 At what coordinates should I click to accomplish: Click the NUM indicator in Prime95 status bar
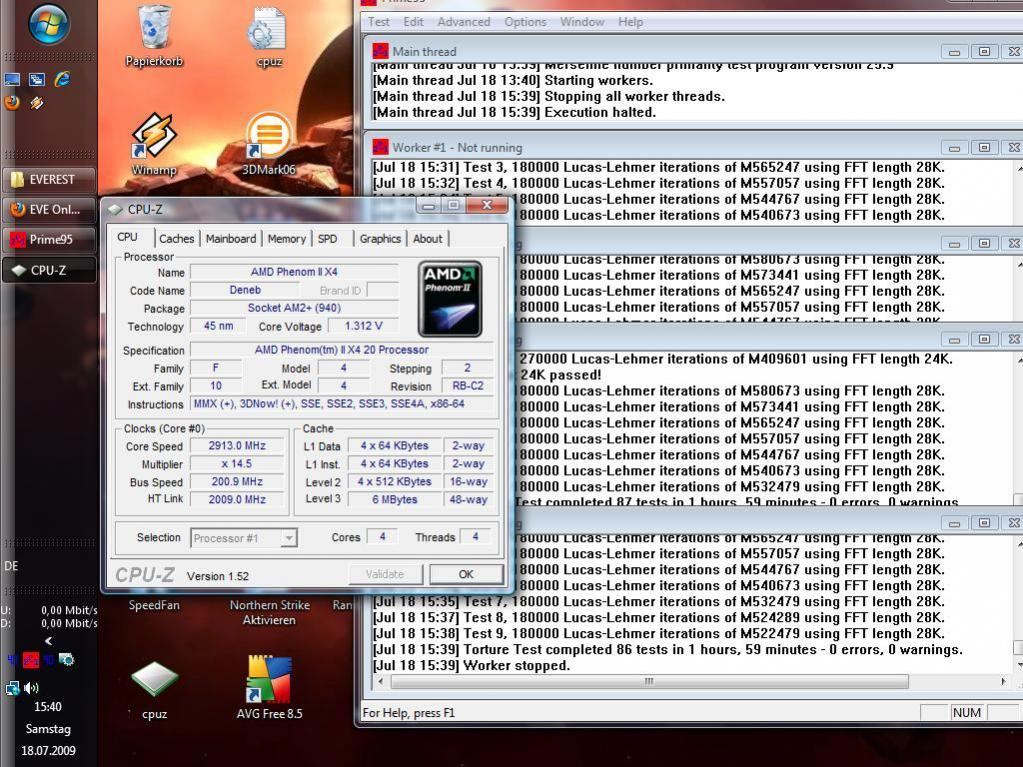(966, 712)
